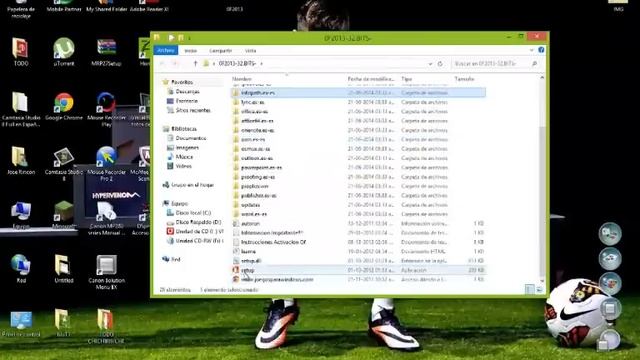
Task: Launch Canon Solution Menu EX
Action: [x=106, y=271]
